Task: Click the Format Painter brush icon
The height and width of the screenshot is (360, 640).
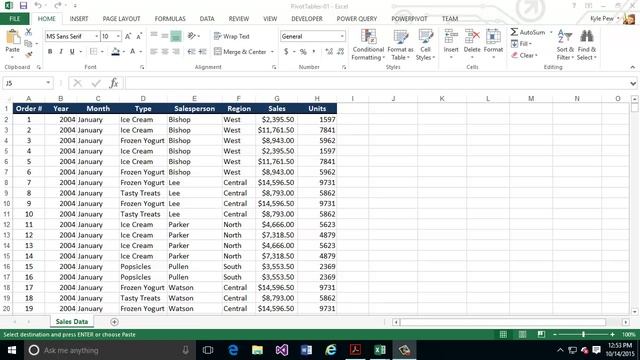Action: pos(28,54)
